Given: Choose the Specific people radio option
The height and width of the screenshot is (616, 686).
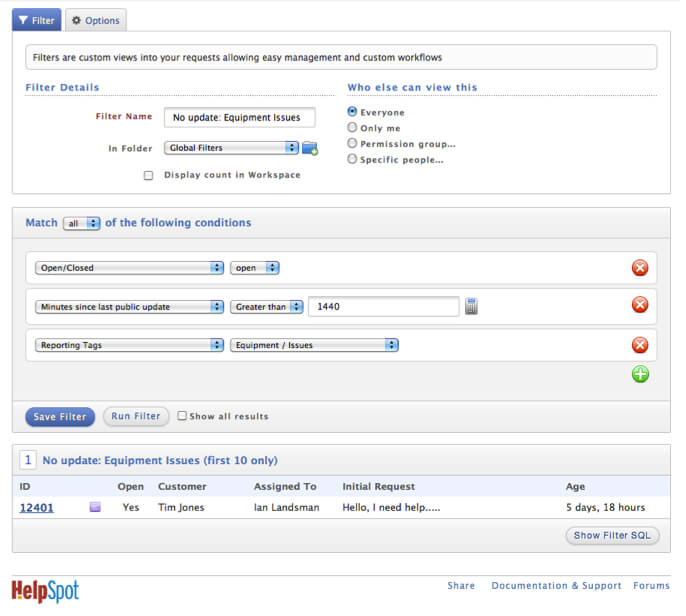Looking at the screenshot, I should (352, 159).
